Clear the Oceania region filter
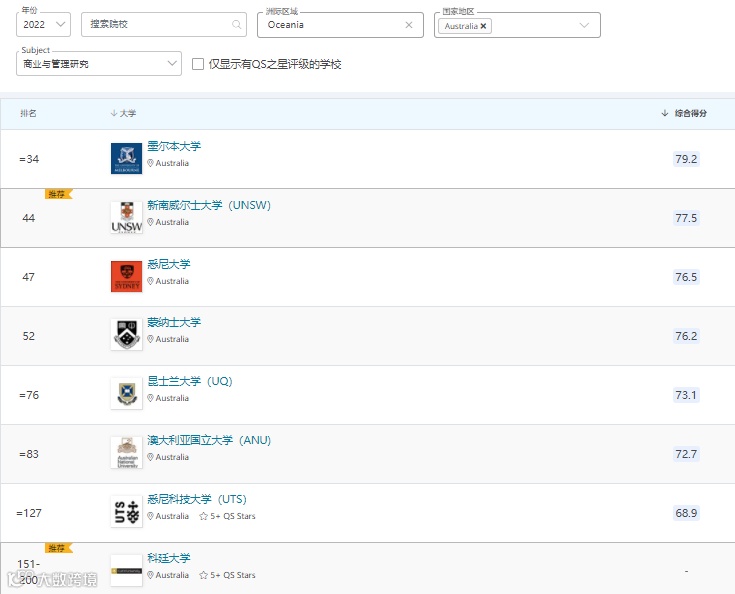The width and height of the screenshot is (735, 594). (409, 25)
